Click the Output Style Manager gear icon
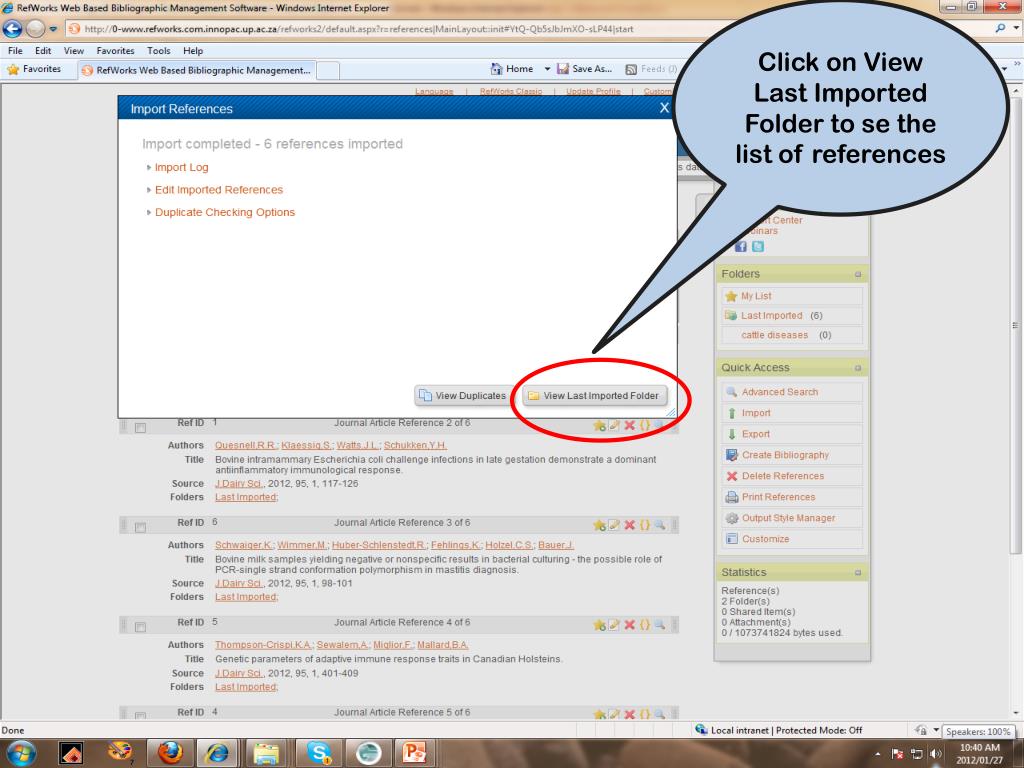 coord(731,518)
